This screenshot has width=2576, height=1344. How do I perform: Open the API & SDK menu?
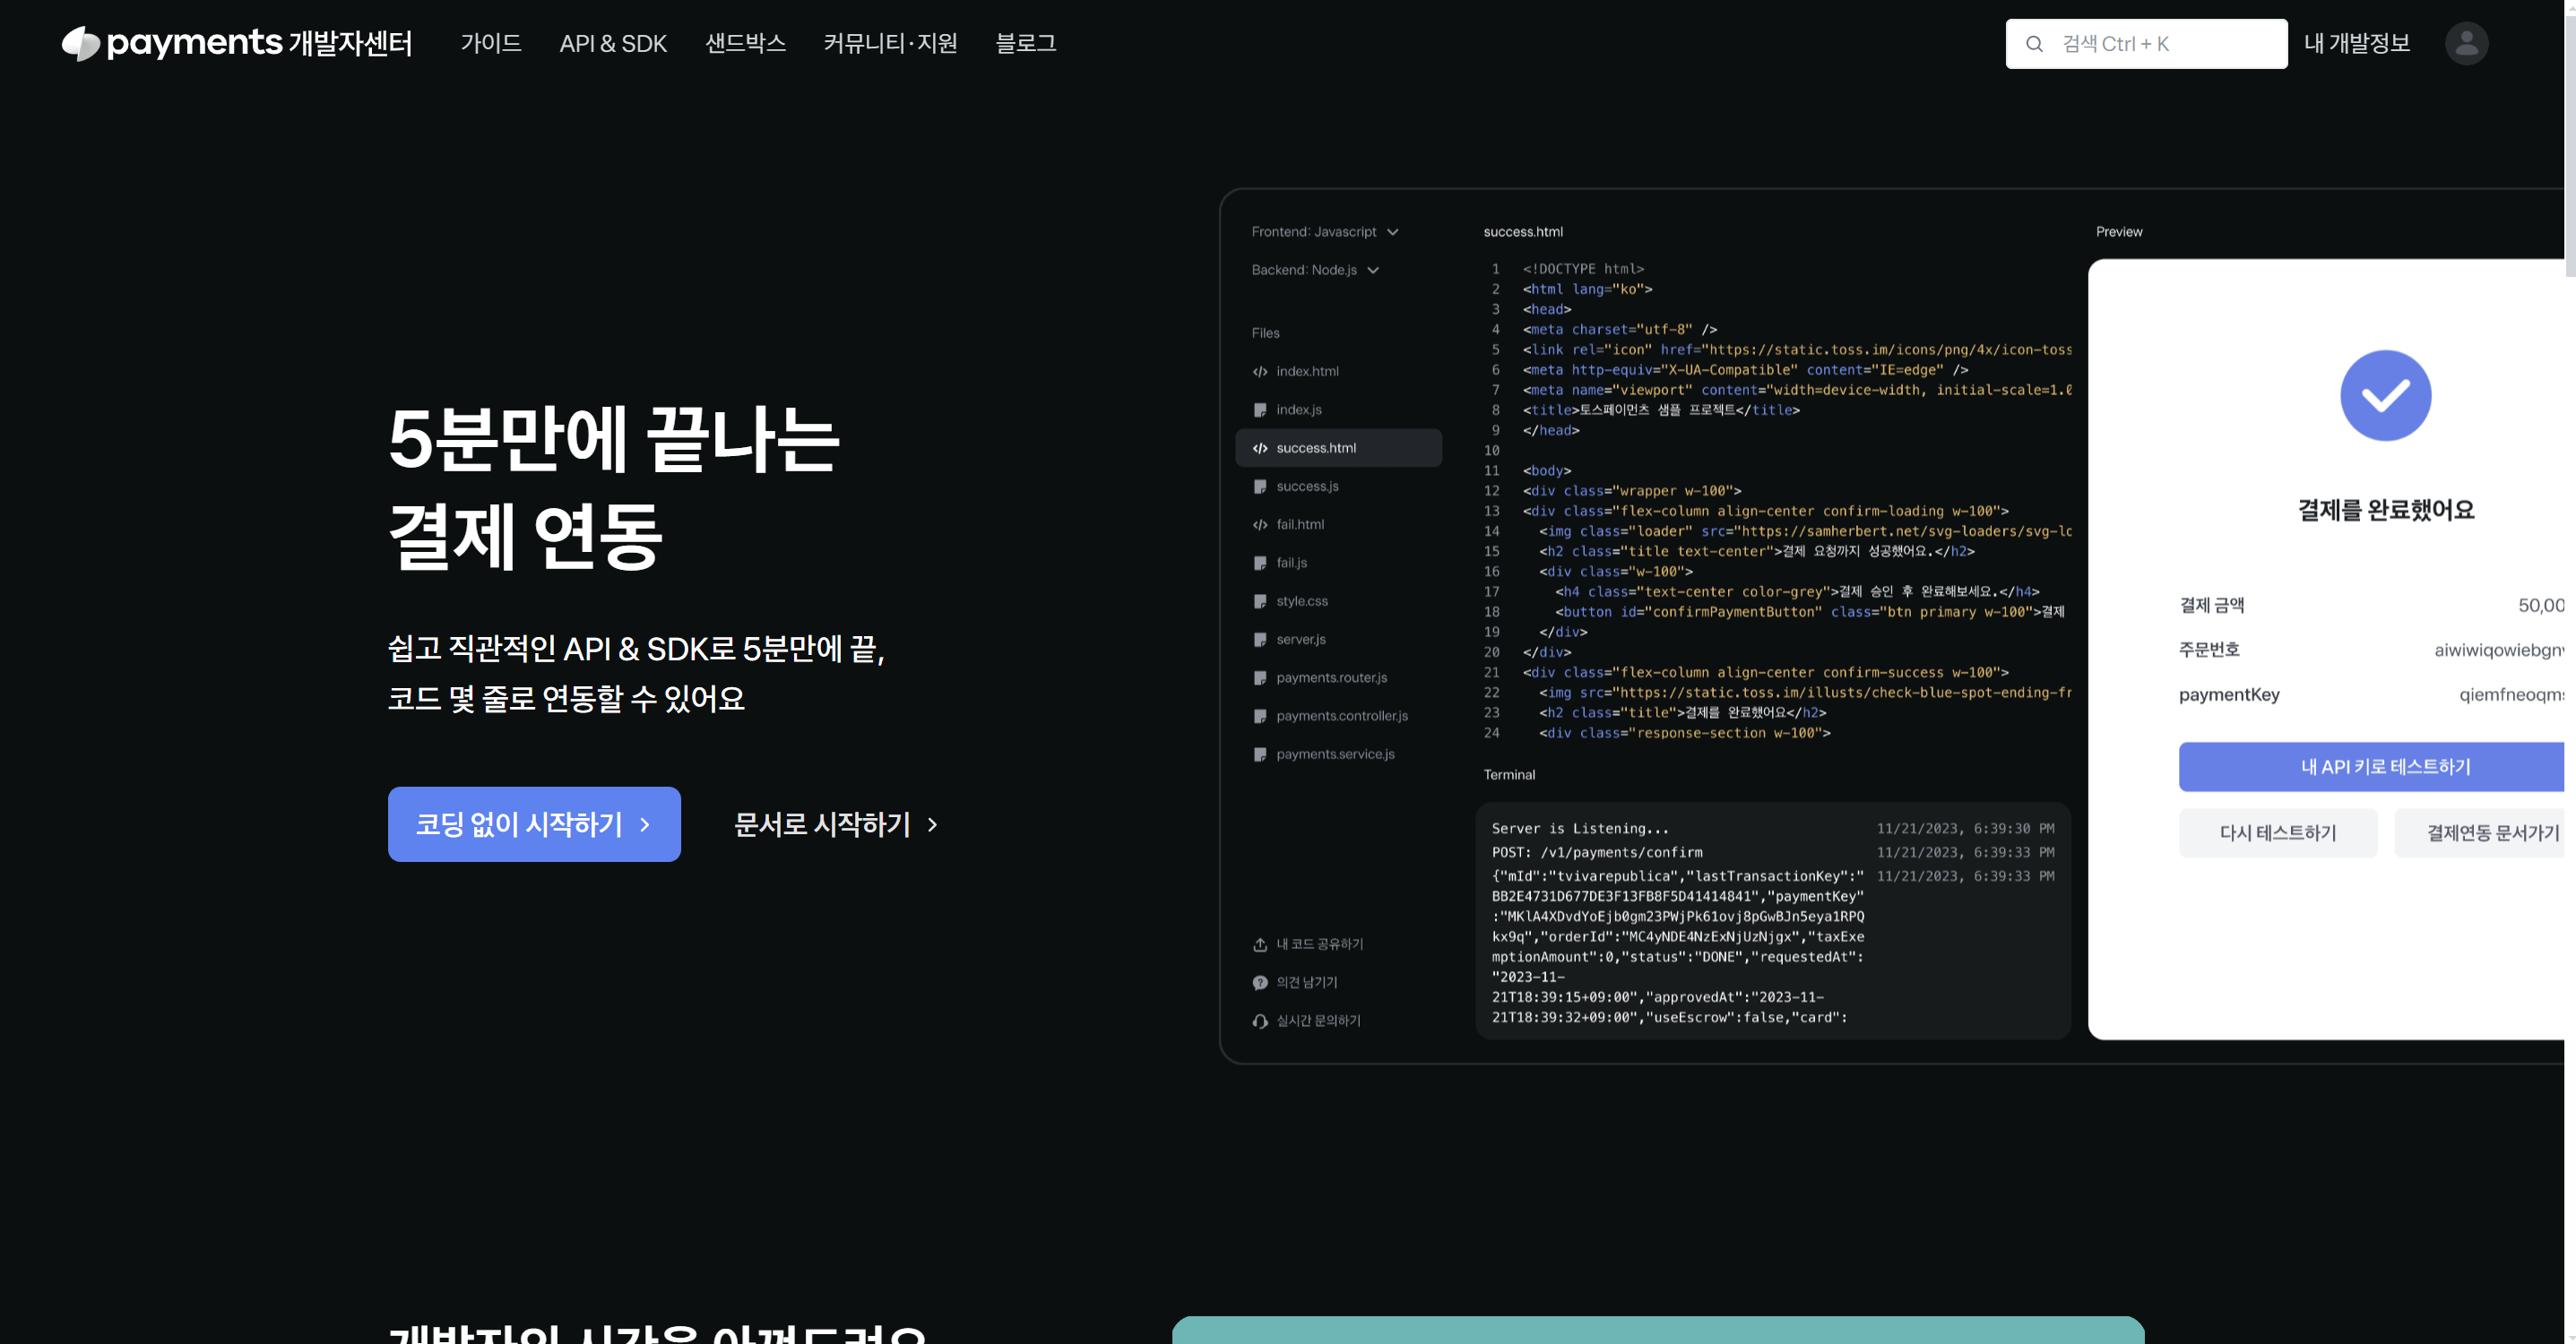coord(612,44)
